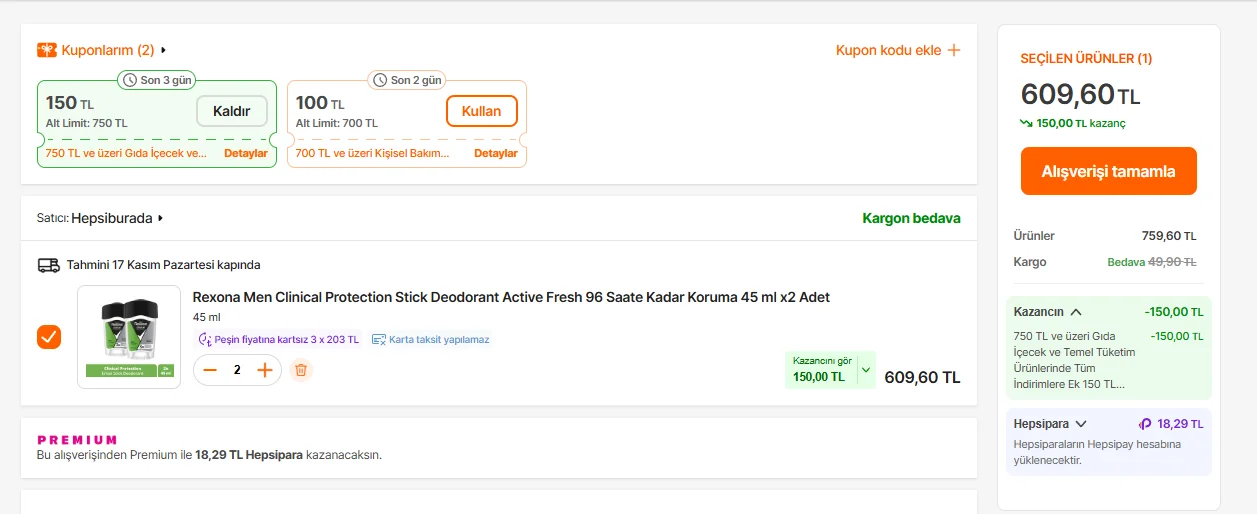Image resolution: width=1257 pixels, height=514 pixels.
Task: Click the Kuponlarım coupon icon
Action: [x=47, y=50]
